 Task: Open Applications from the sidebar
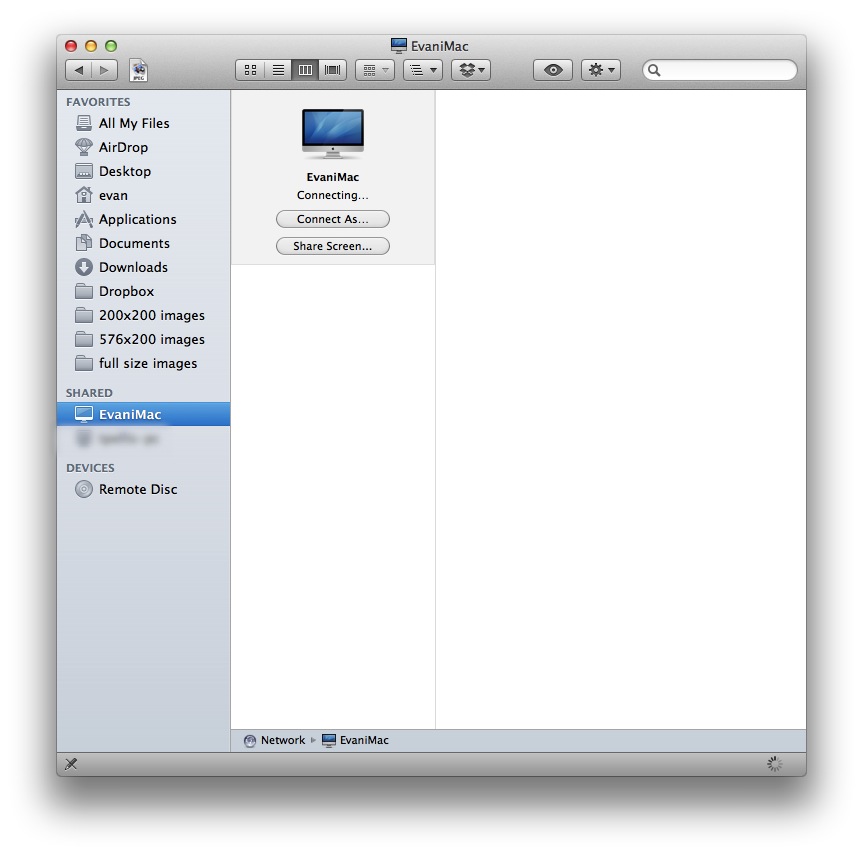coord(137,219)
